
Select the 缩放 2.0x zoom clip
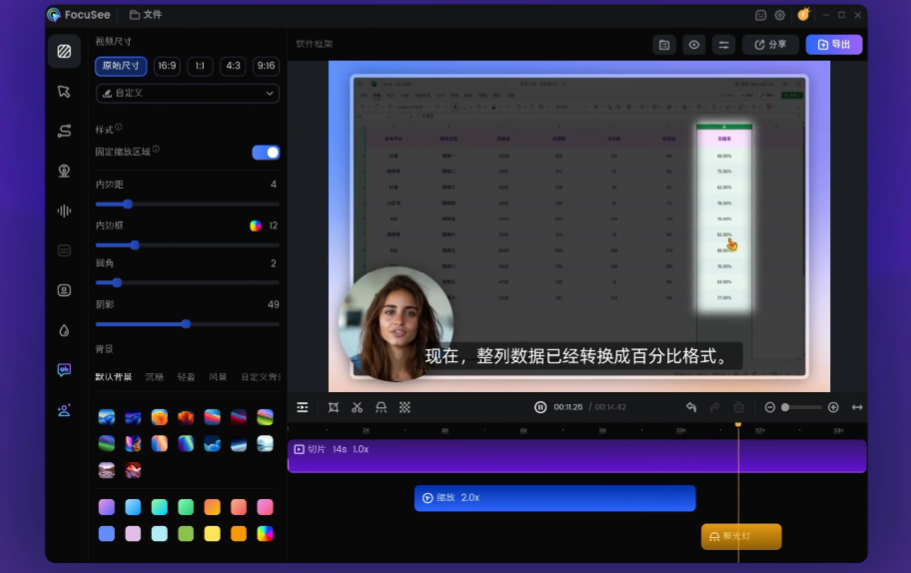pos(555,498)
